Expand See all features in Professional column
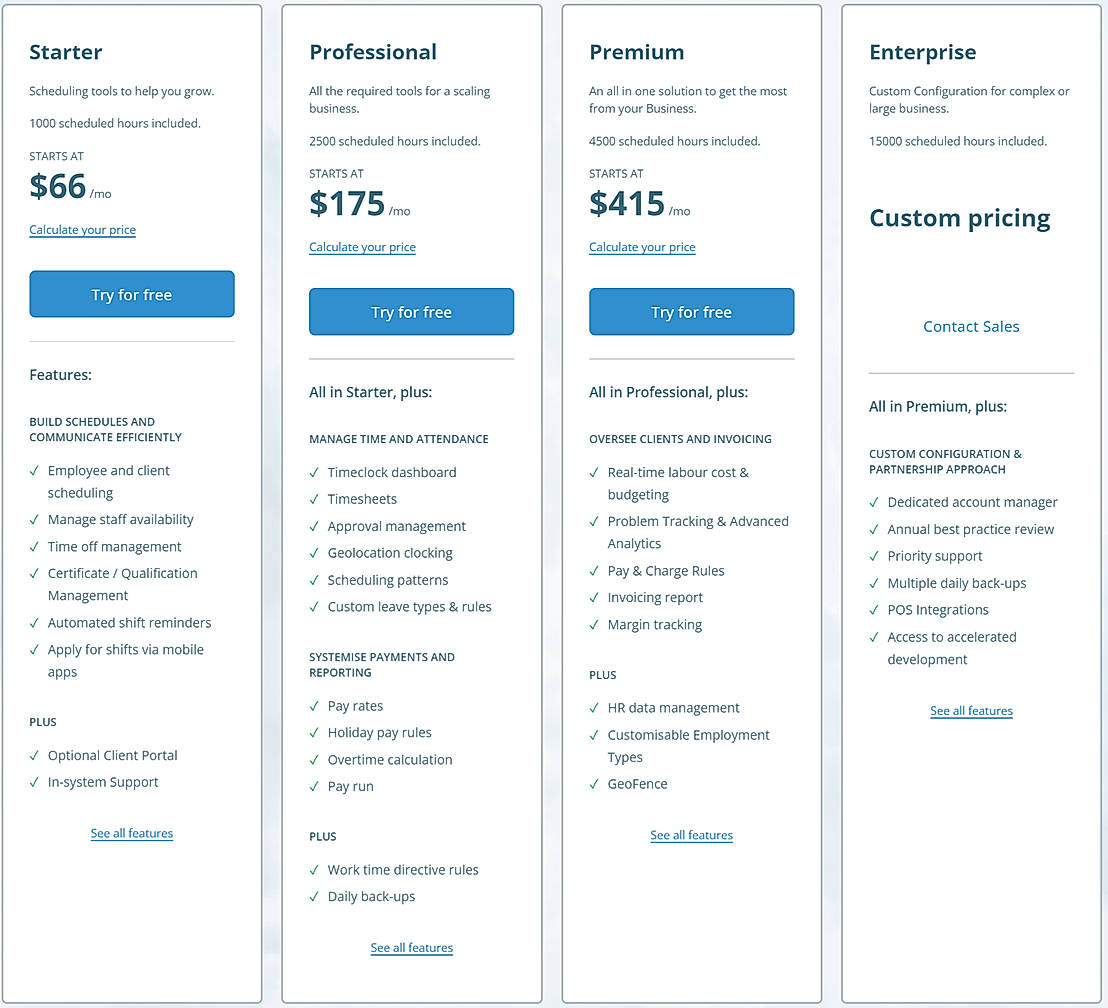 coord(411,947)
